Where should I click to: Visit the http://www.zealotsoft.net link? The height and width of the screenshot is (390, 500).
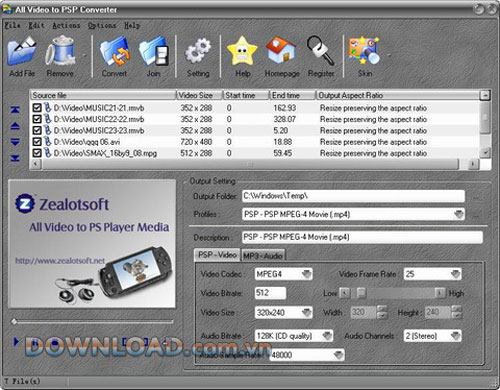tap(60, 261)
